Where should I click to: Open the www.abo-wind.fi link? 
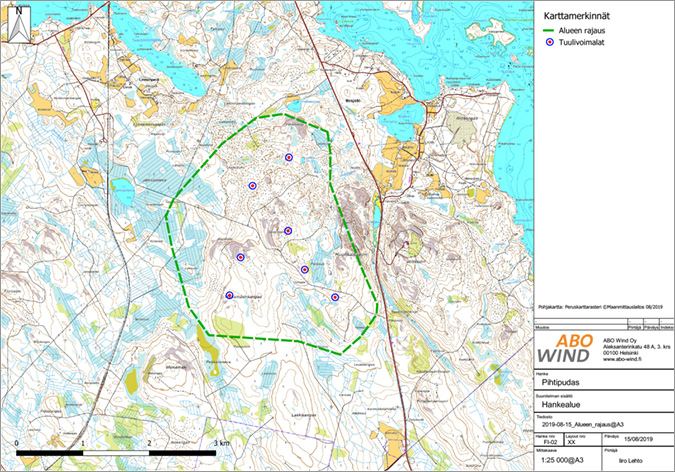coord(622,359)
